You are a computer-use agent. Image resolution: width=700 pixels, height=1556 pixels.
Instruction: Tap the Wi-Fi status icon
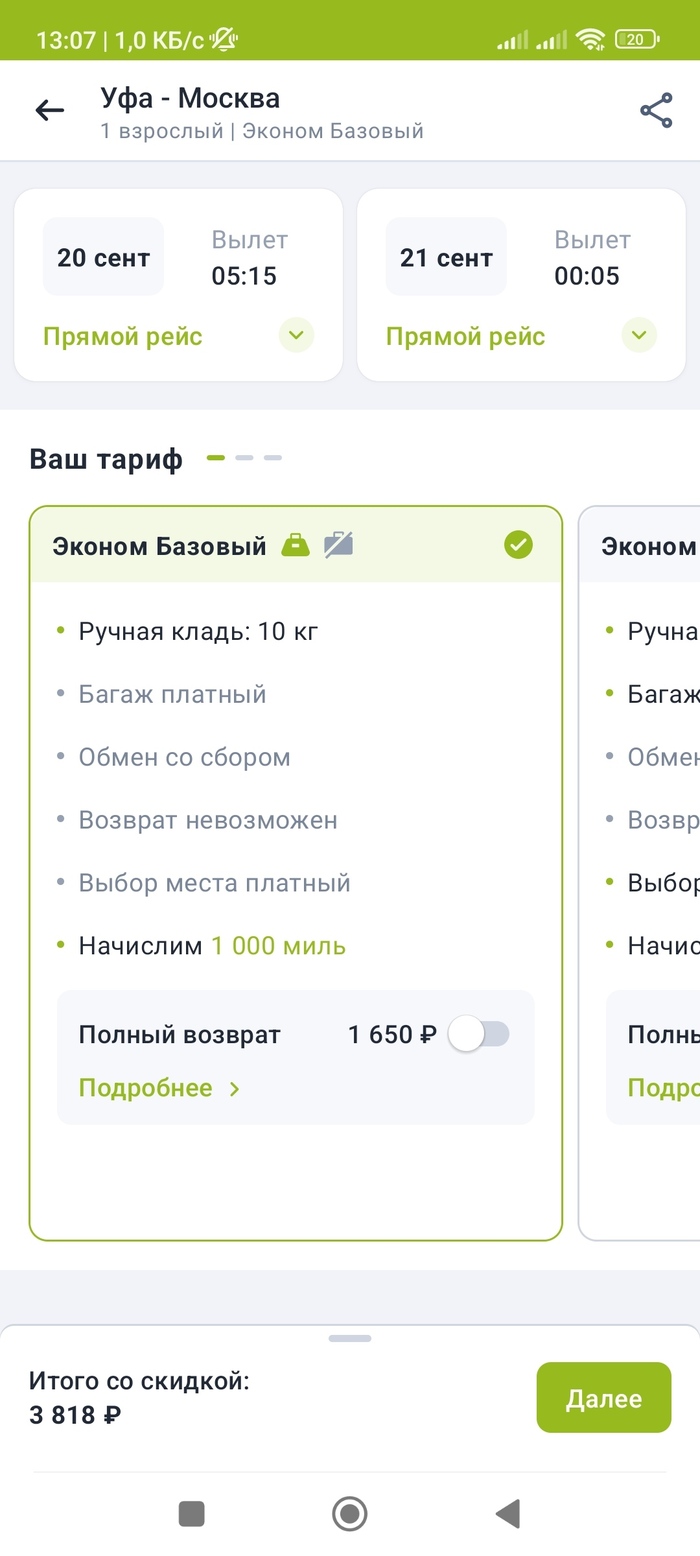[590, 40]
